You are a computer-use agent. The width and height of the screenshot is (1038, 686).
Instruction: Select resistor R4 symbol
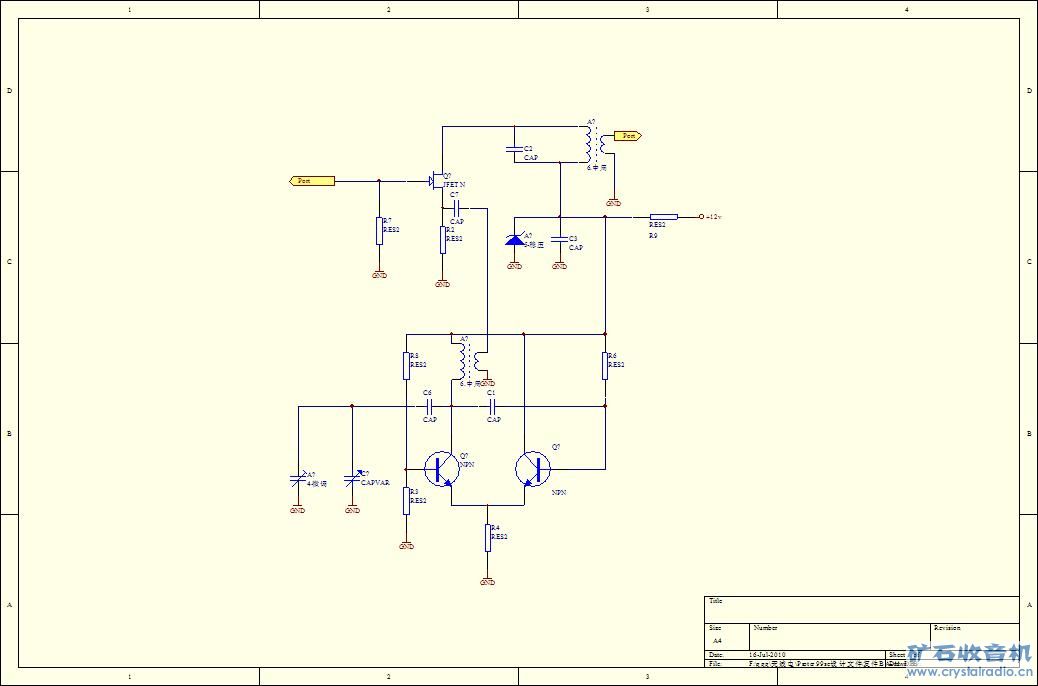[488, 538]
